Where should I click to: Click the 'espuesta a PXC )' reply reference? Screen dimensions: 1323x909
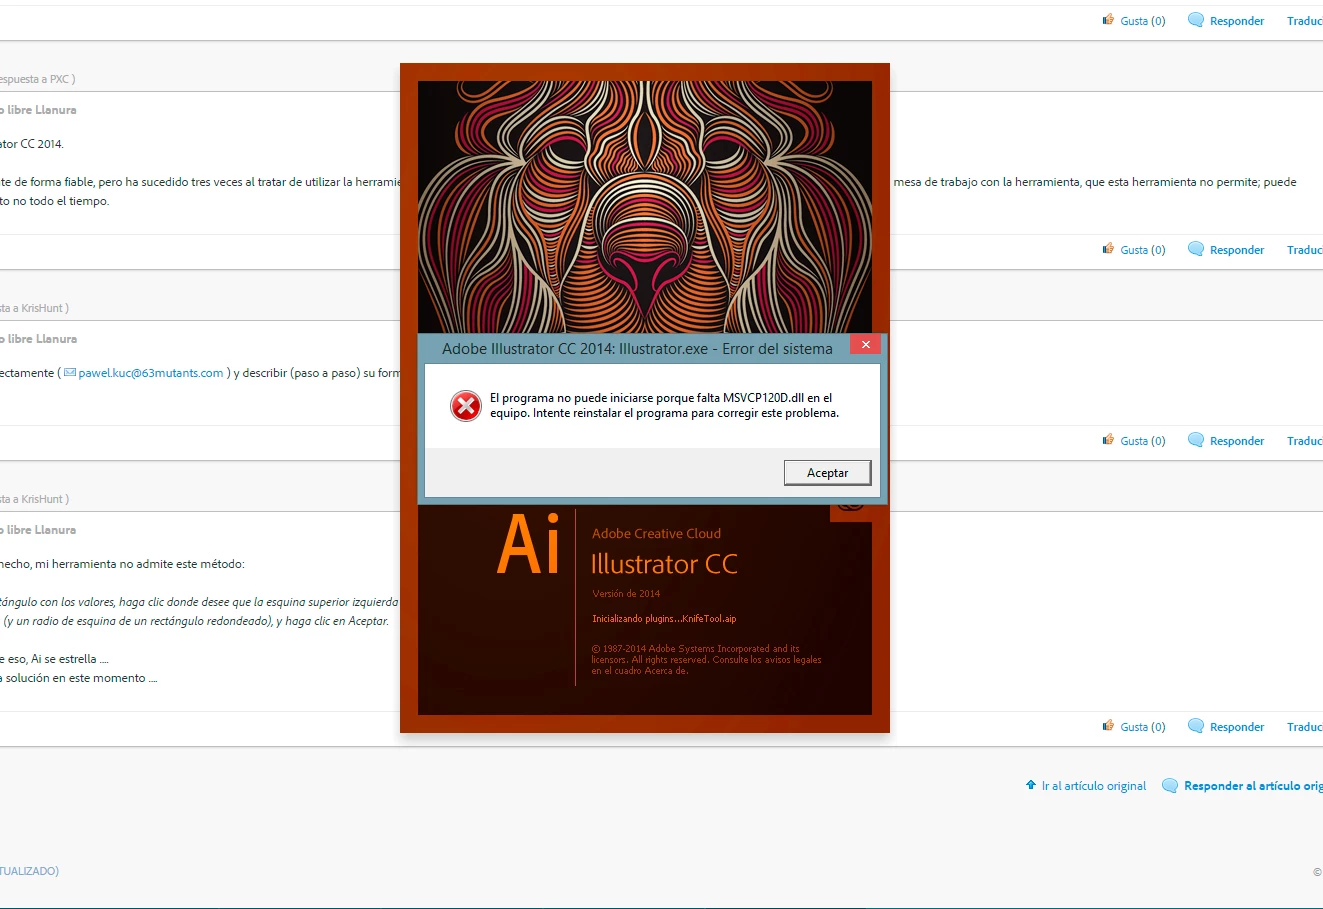37,79
